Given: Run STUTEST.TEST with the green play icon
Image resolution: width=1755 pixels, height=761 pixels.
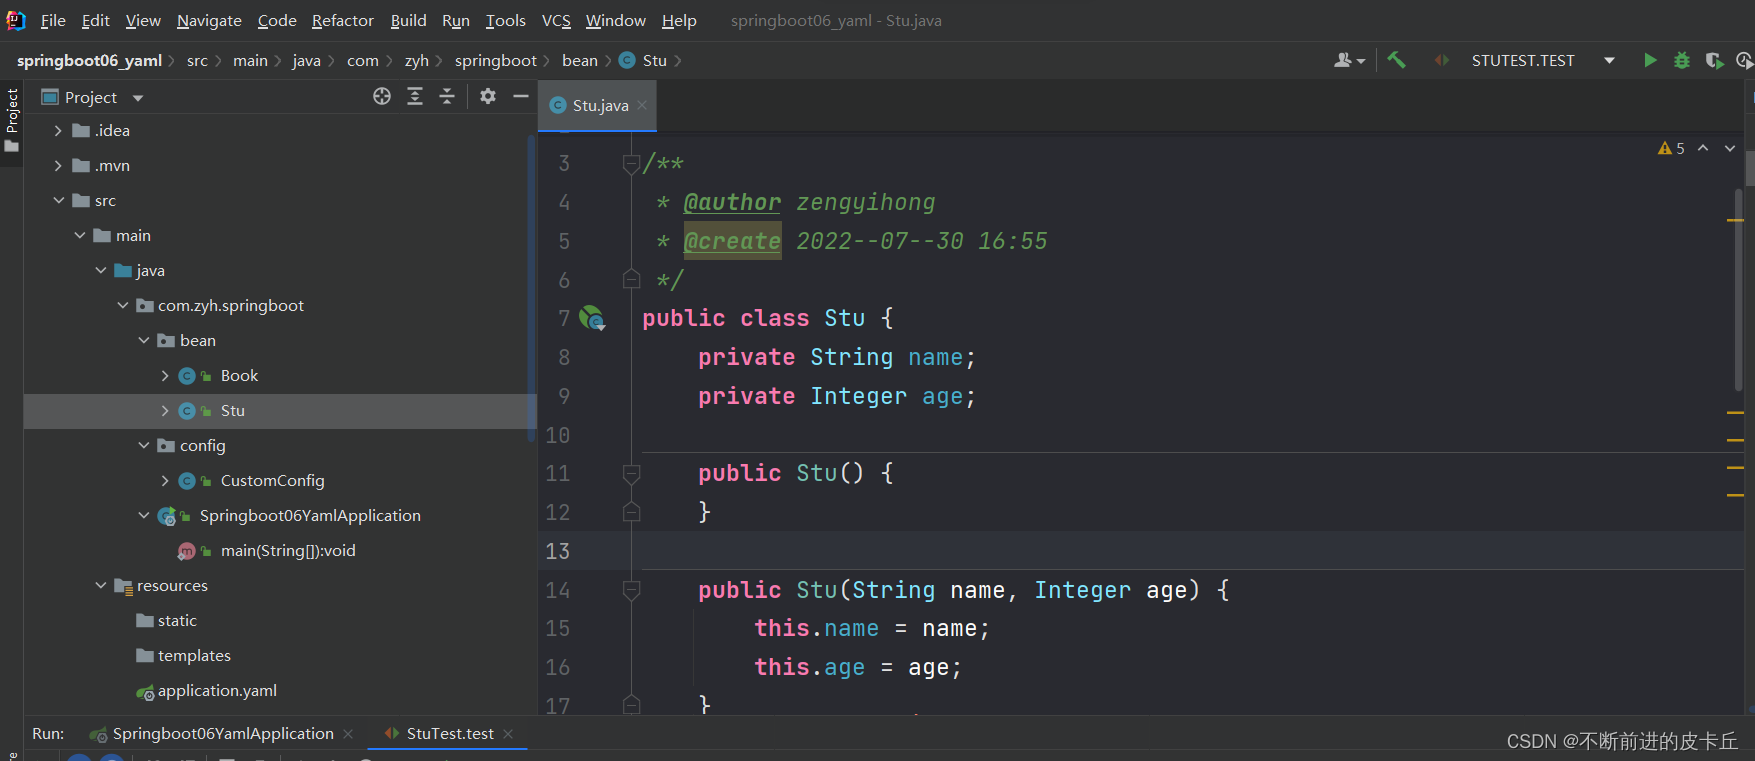Looking at the screenshot, I should (x=1650, y=60).
